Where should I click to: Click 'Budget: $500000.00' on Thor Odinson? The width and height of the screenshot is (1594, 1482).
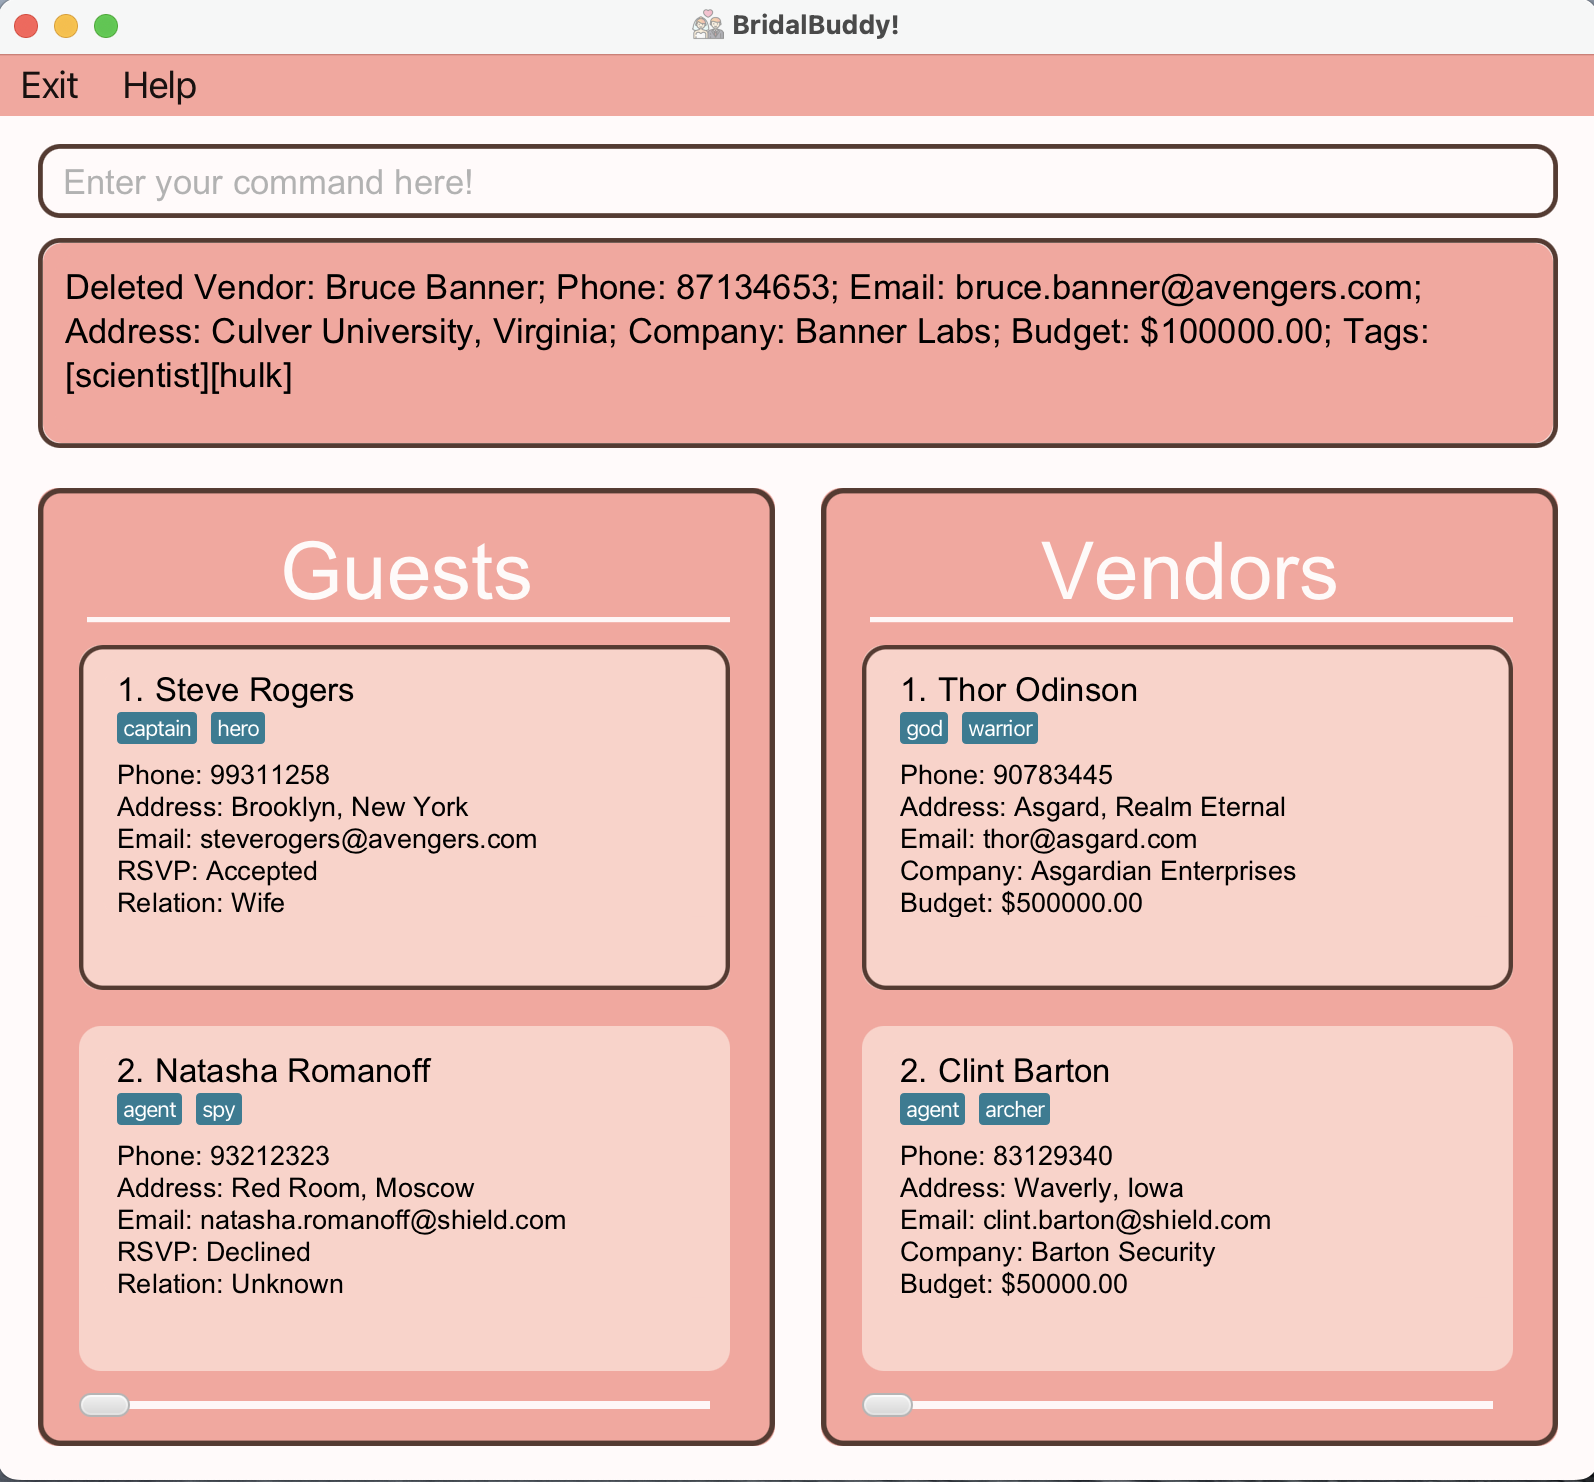point(1021,903)
